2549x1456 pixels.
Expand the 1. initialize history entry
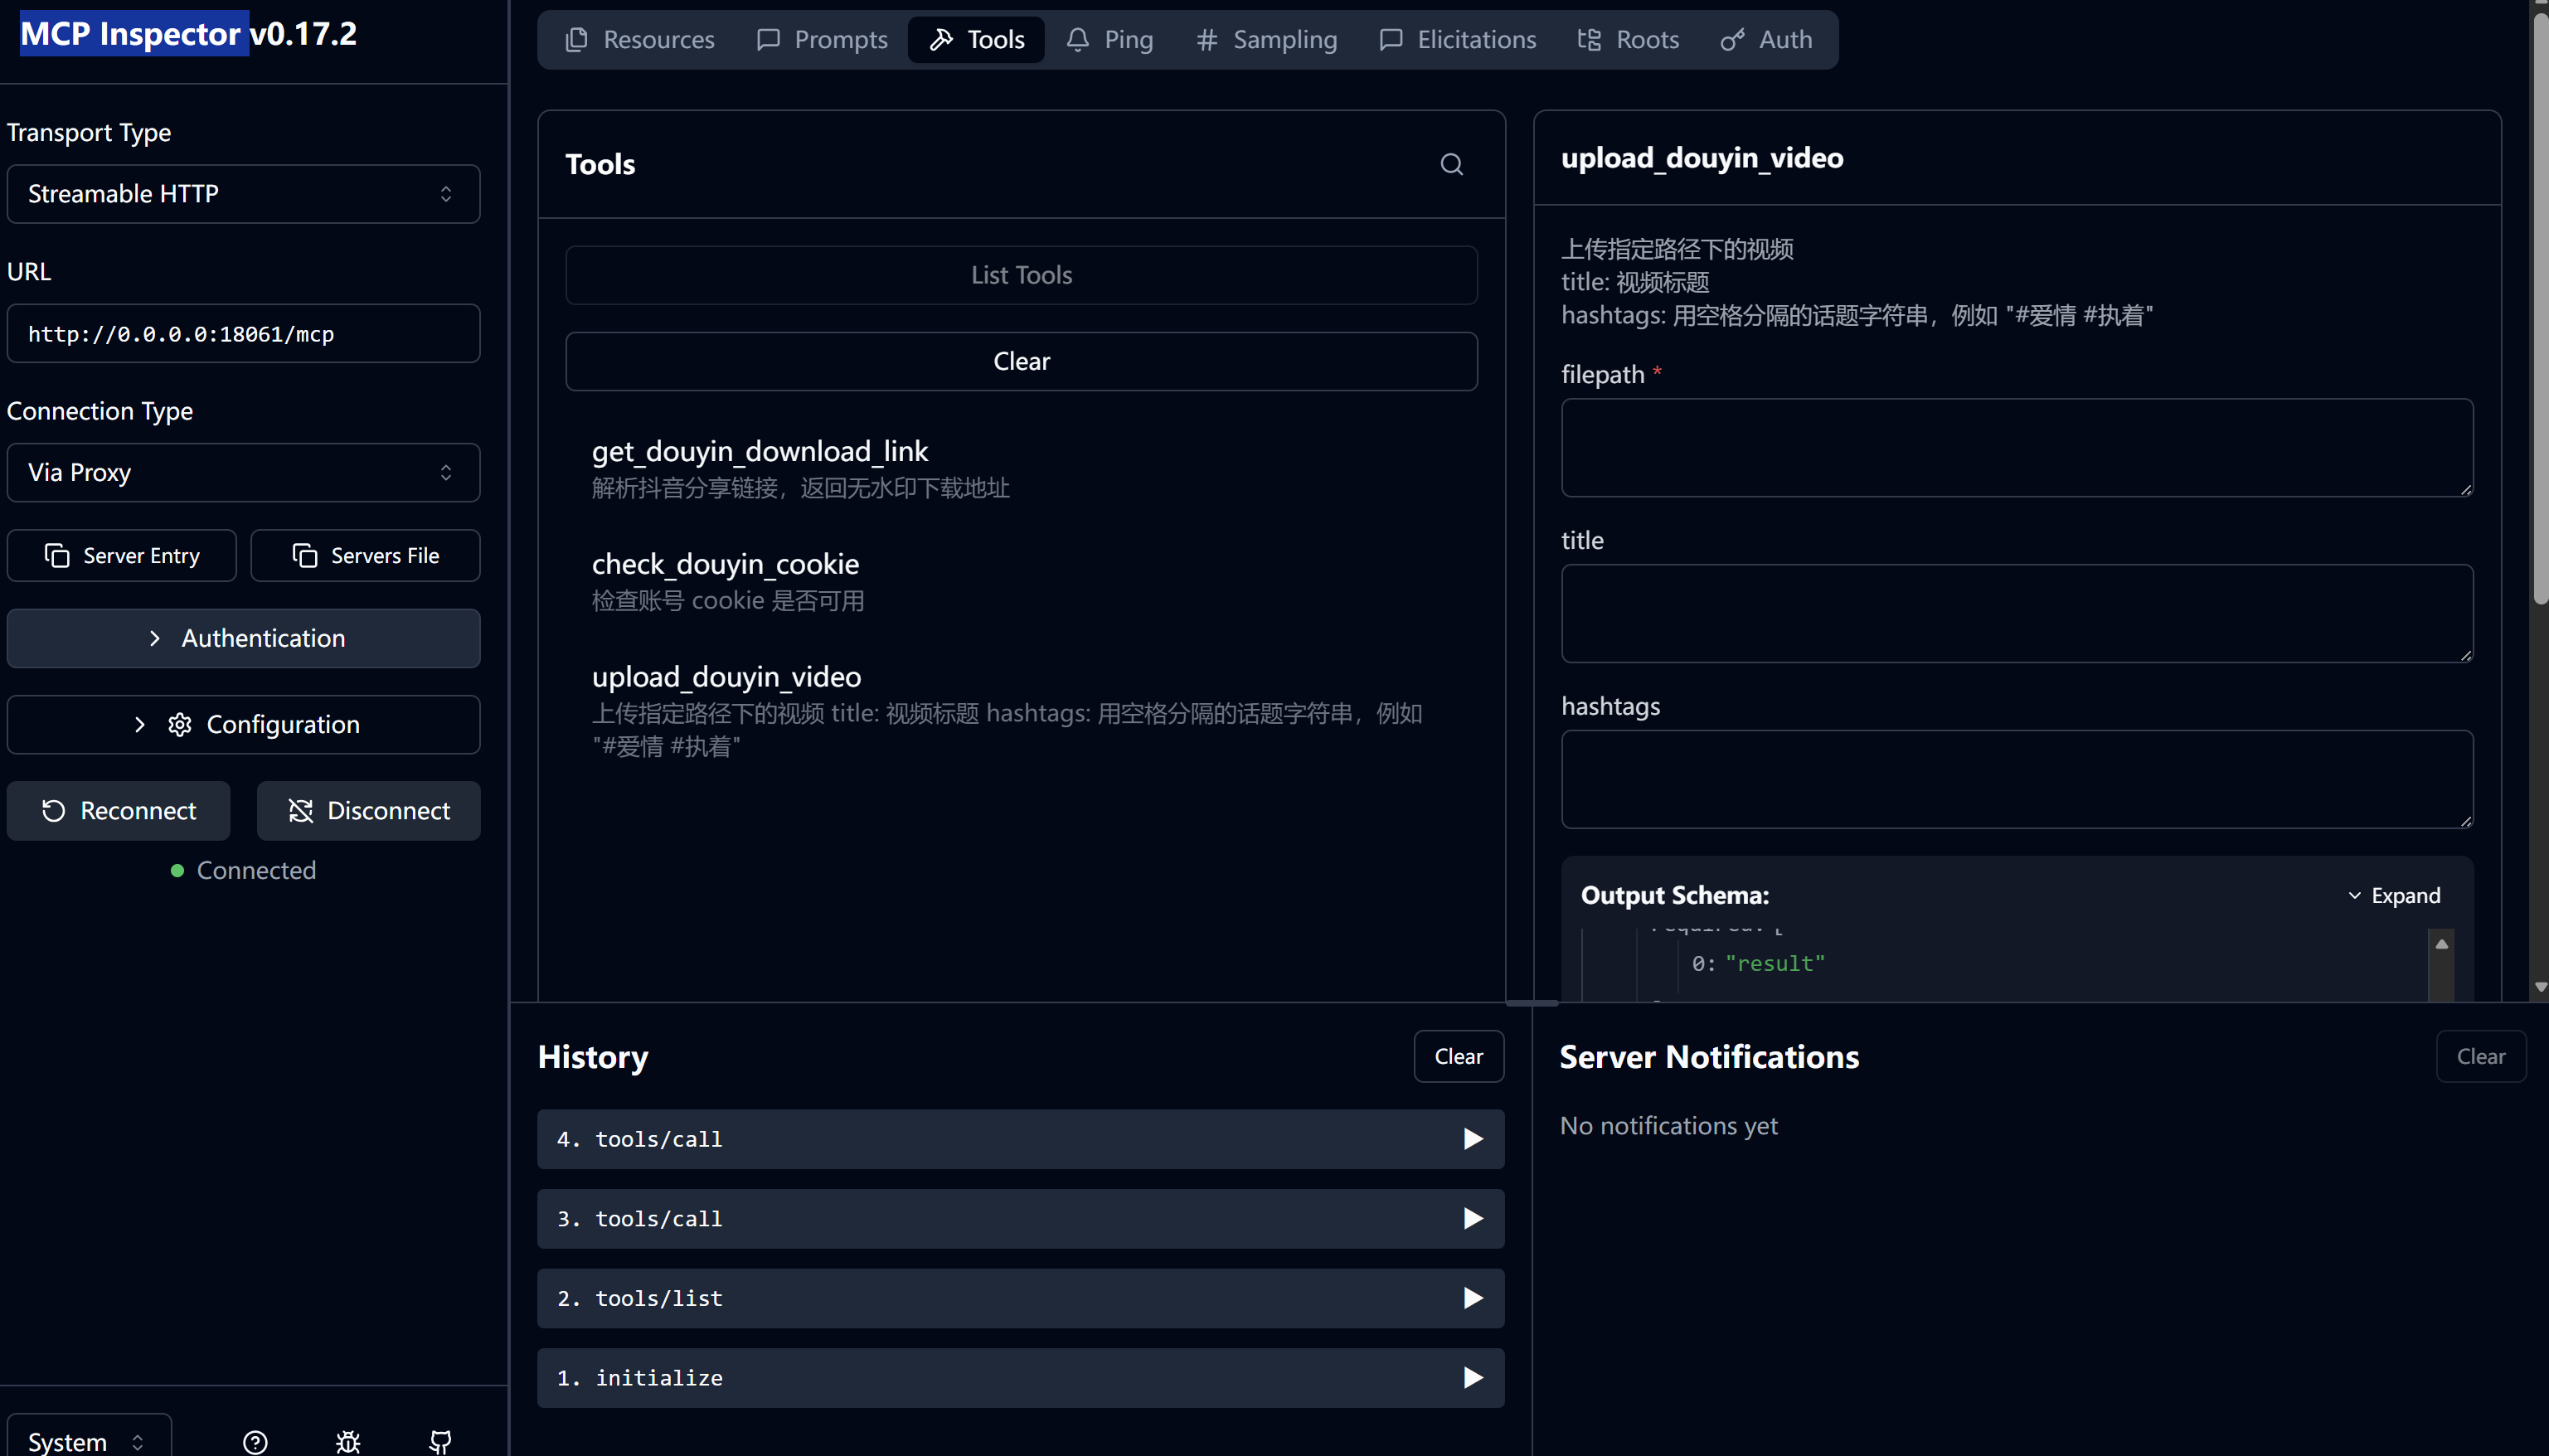click(1020, 1377)
